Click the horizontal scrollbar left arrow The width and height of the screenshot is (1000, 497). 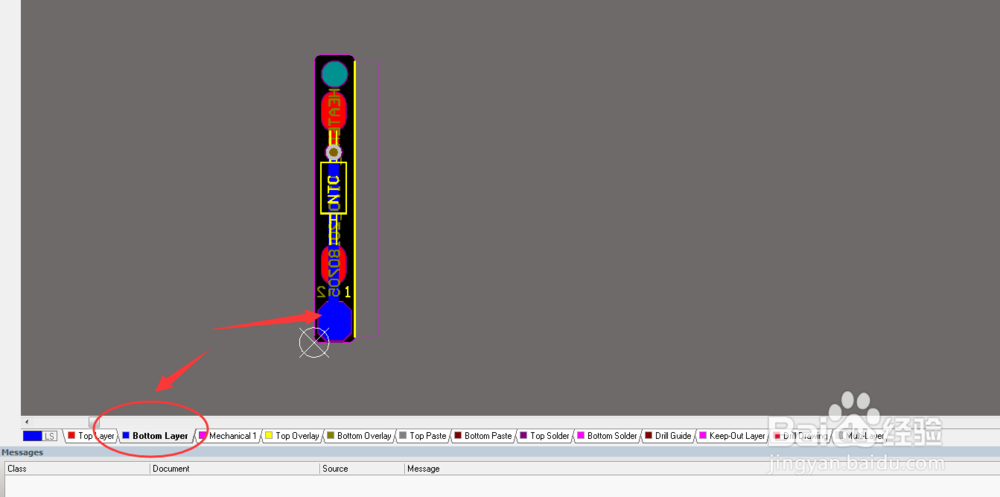(26, 422)
